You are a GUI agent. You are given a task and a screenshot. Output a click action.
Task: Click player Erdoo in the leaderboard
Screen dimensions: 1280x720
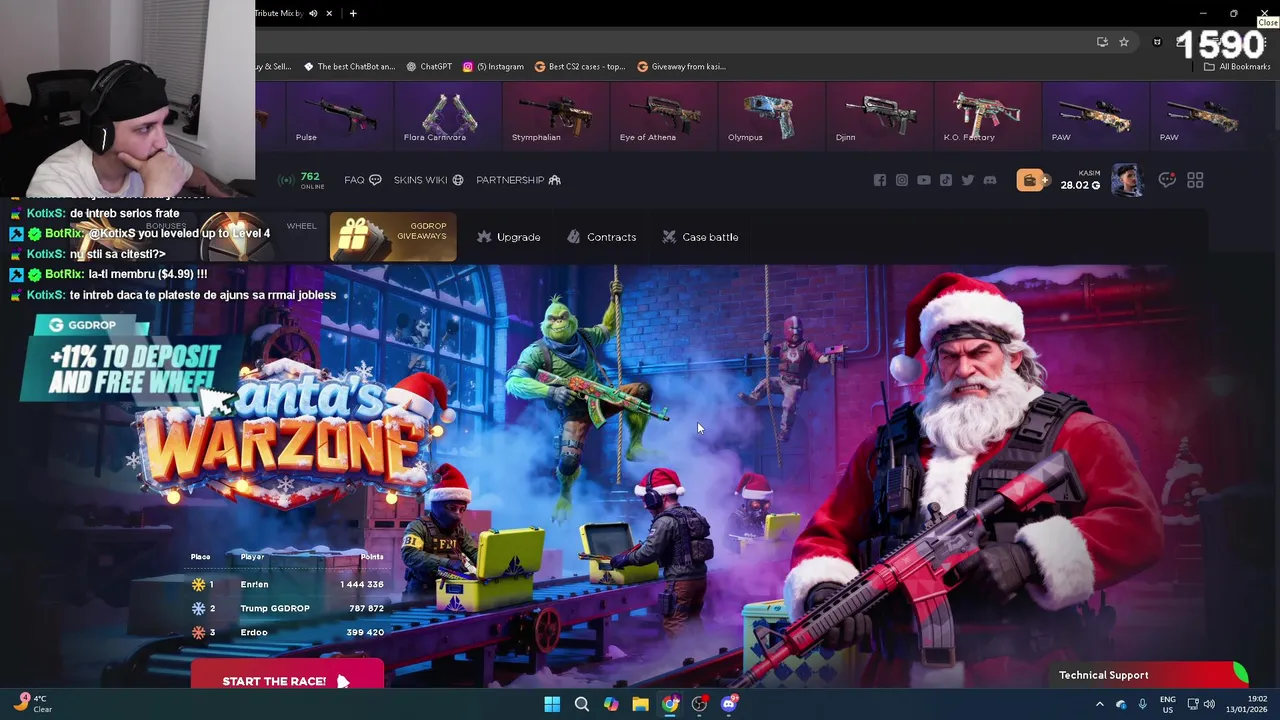click(x=254, y=632)
